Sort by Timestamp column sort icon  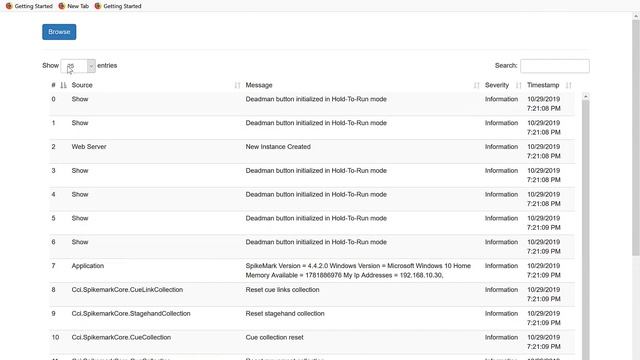click(569, 85)
